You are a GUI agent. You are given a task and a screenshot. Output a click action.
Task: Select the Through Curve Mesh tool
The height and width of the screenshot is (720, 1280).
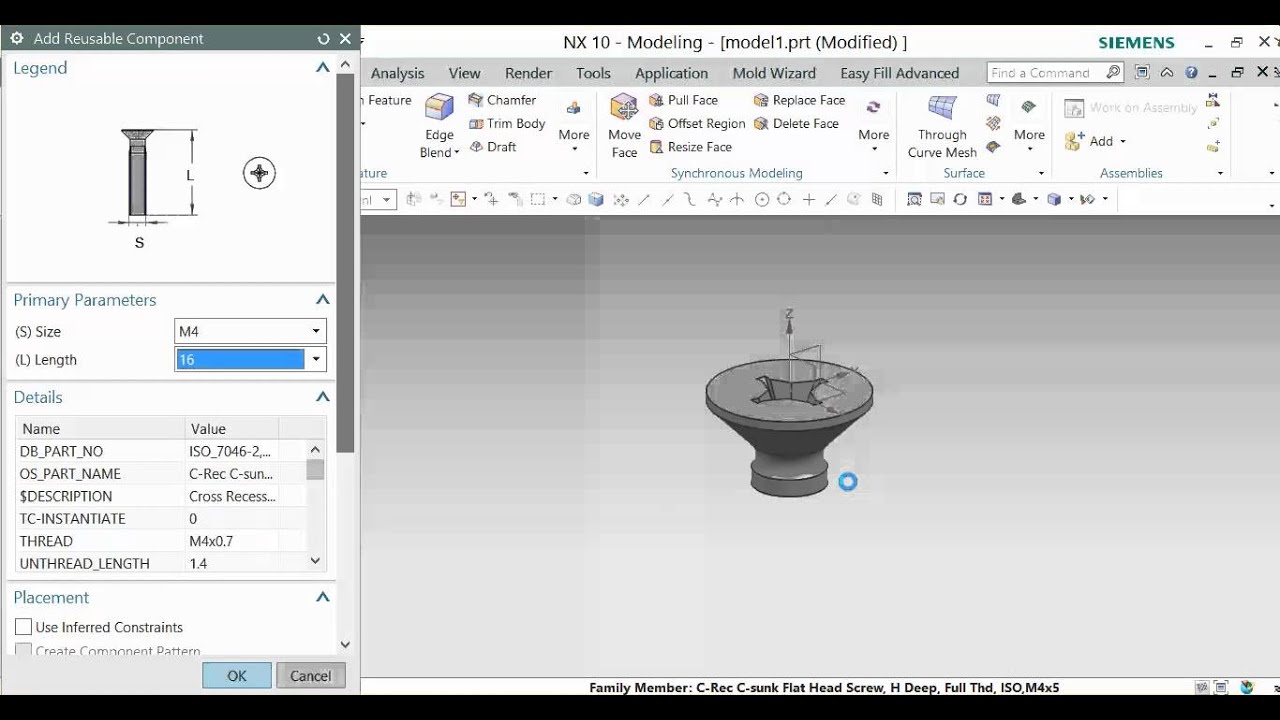click(x=942, y=126)
